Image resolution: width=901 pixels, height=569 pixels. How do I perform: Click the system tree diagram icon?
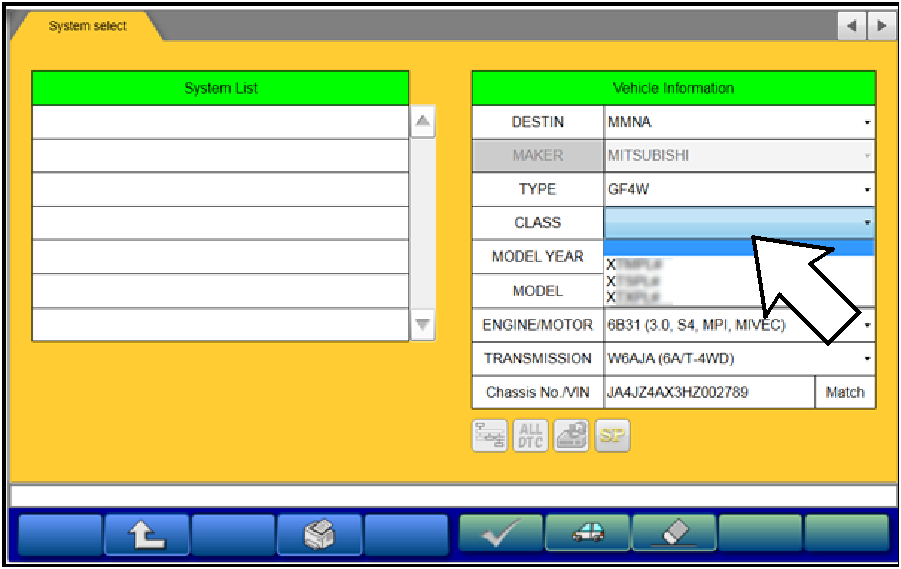coord(490,436)
